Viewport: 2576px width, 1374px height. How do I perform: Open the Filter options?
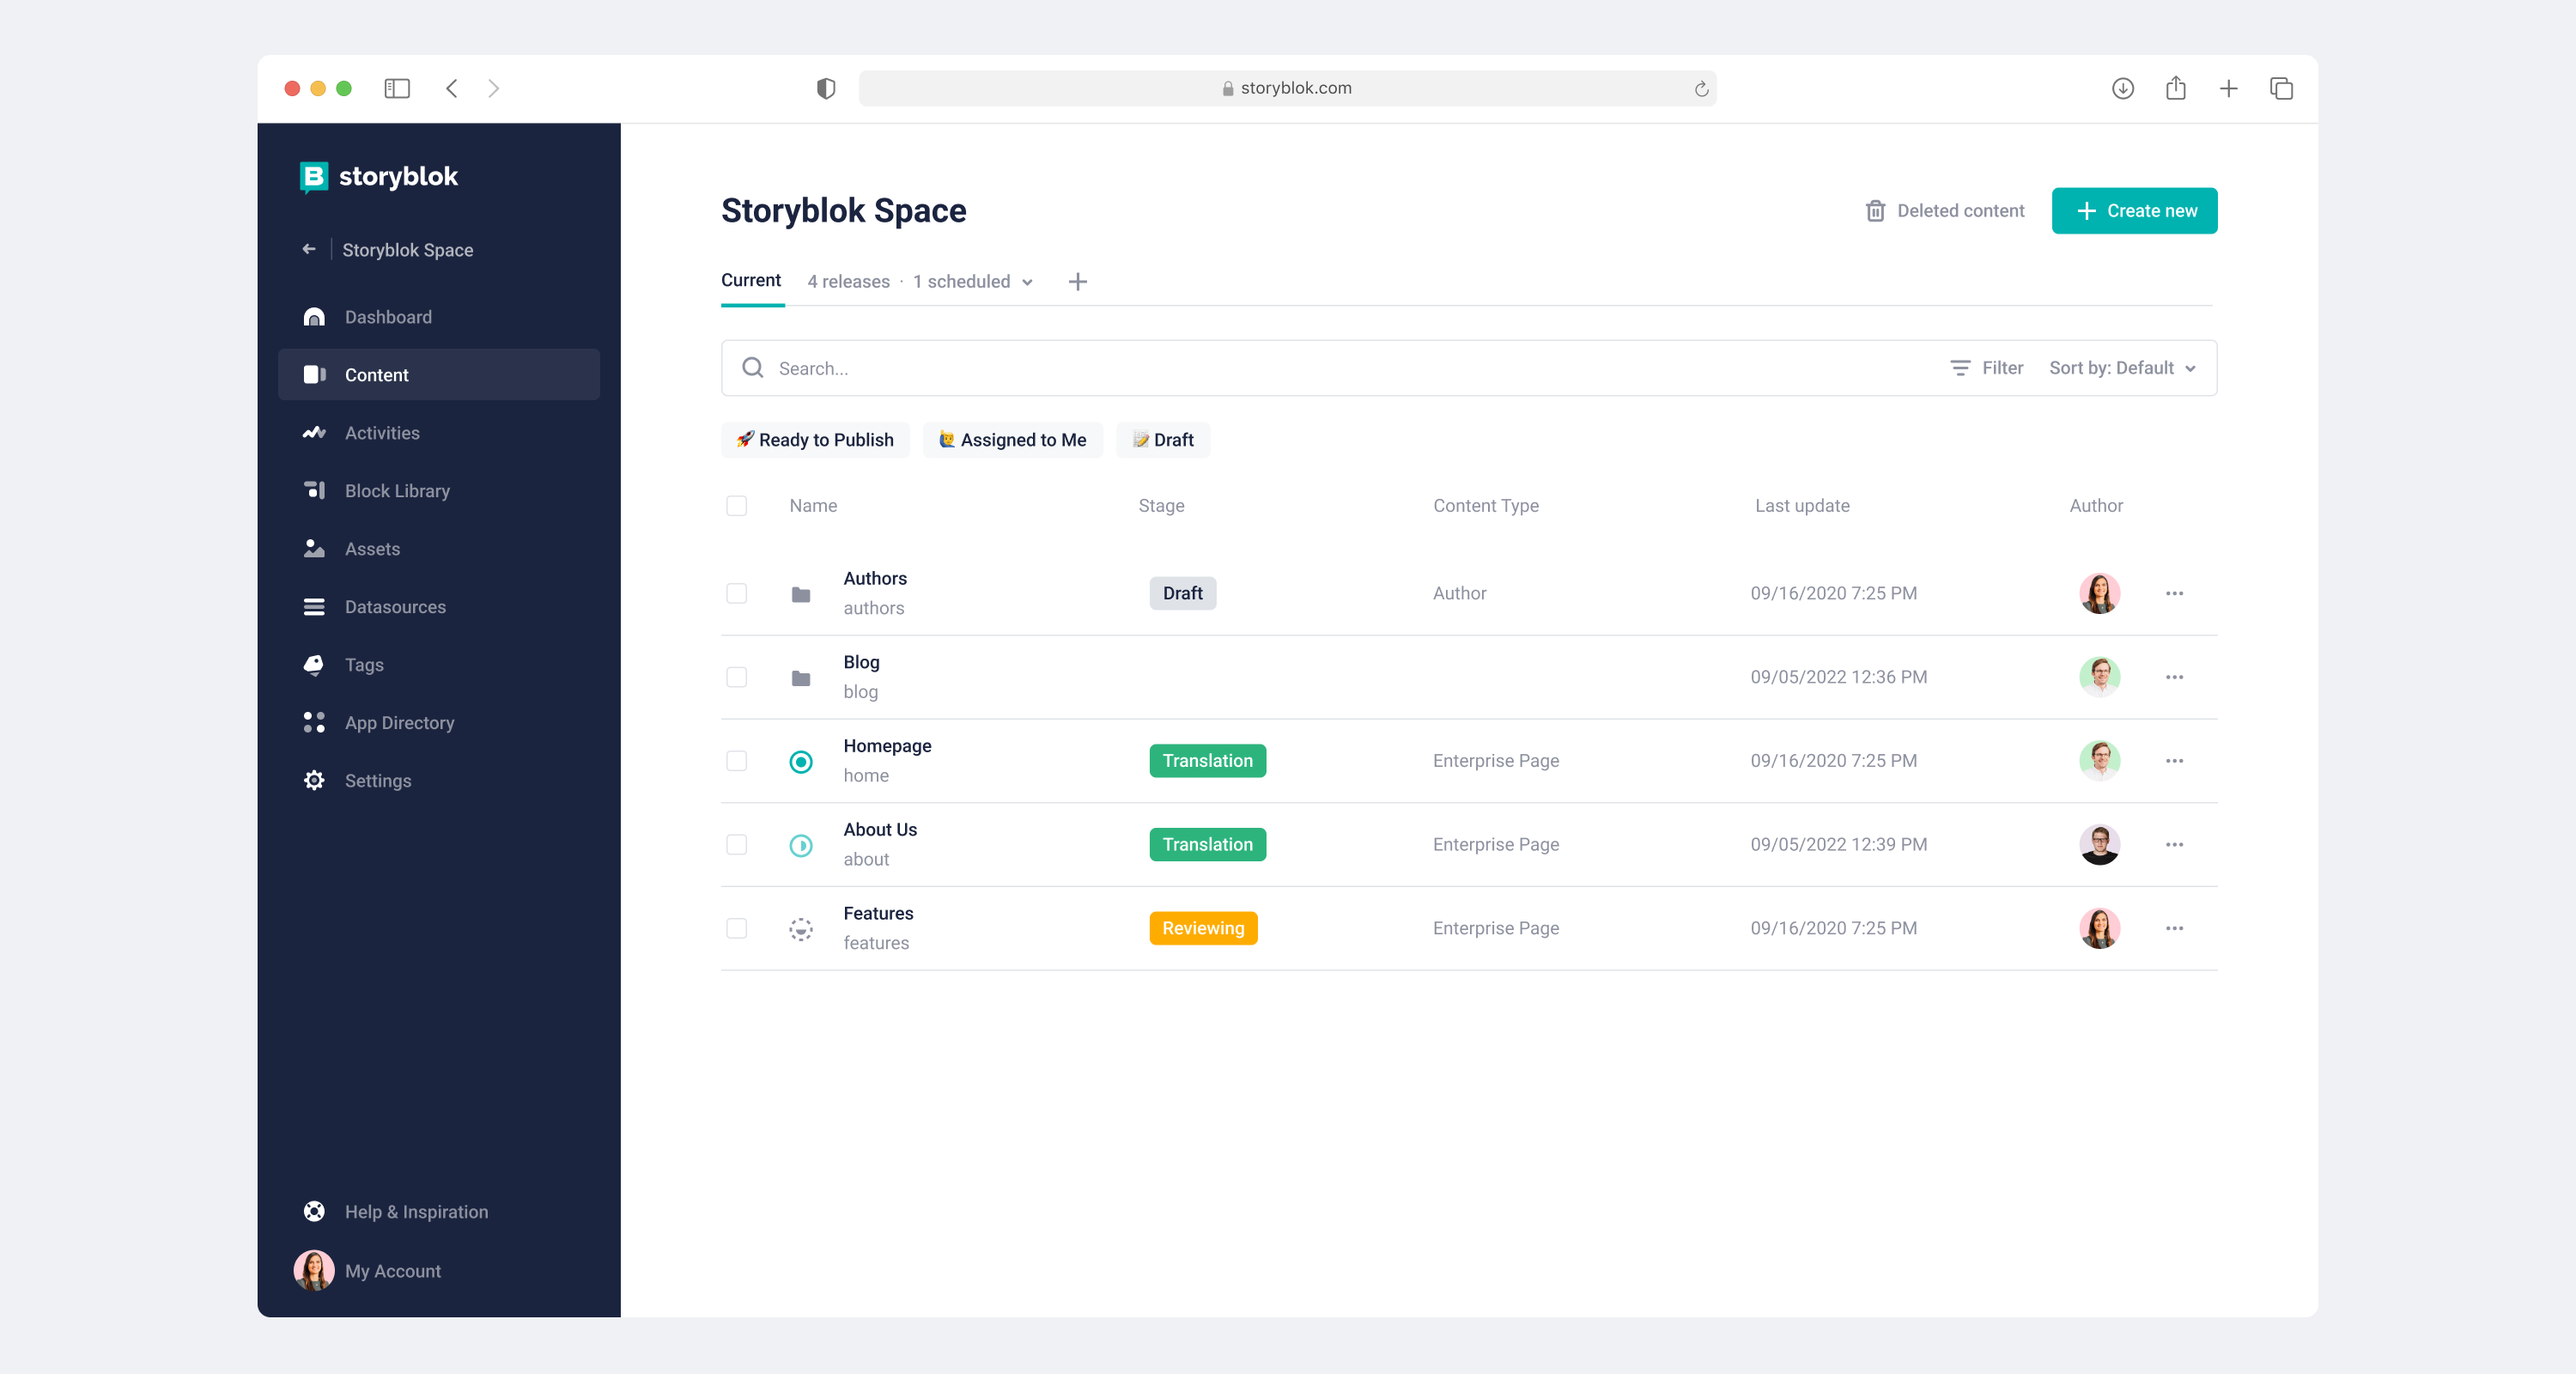(x=1986, y=368)
